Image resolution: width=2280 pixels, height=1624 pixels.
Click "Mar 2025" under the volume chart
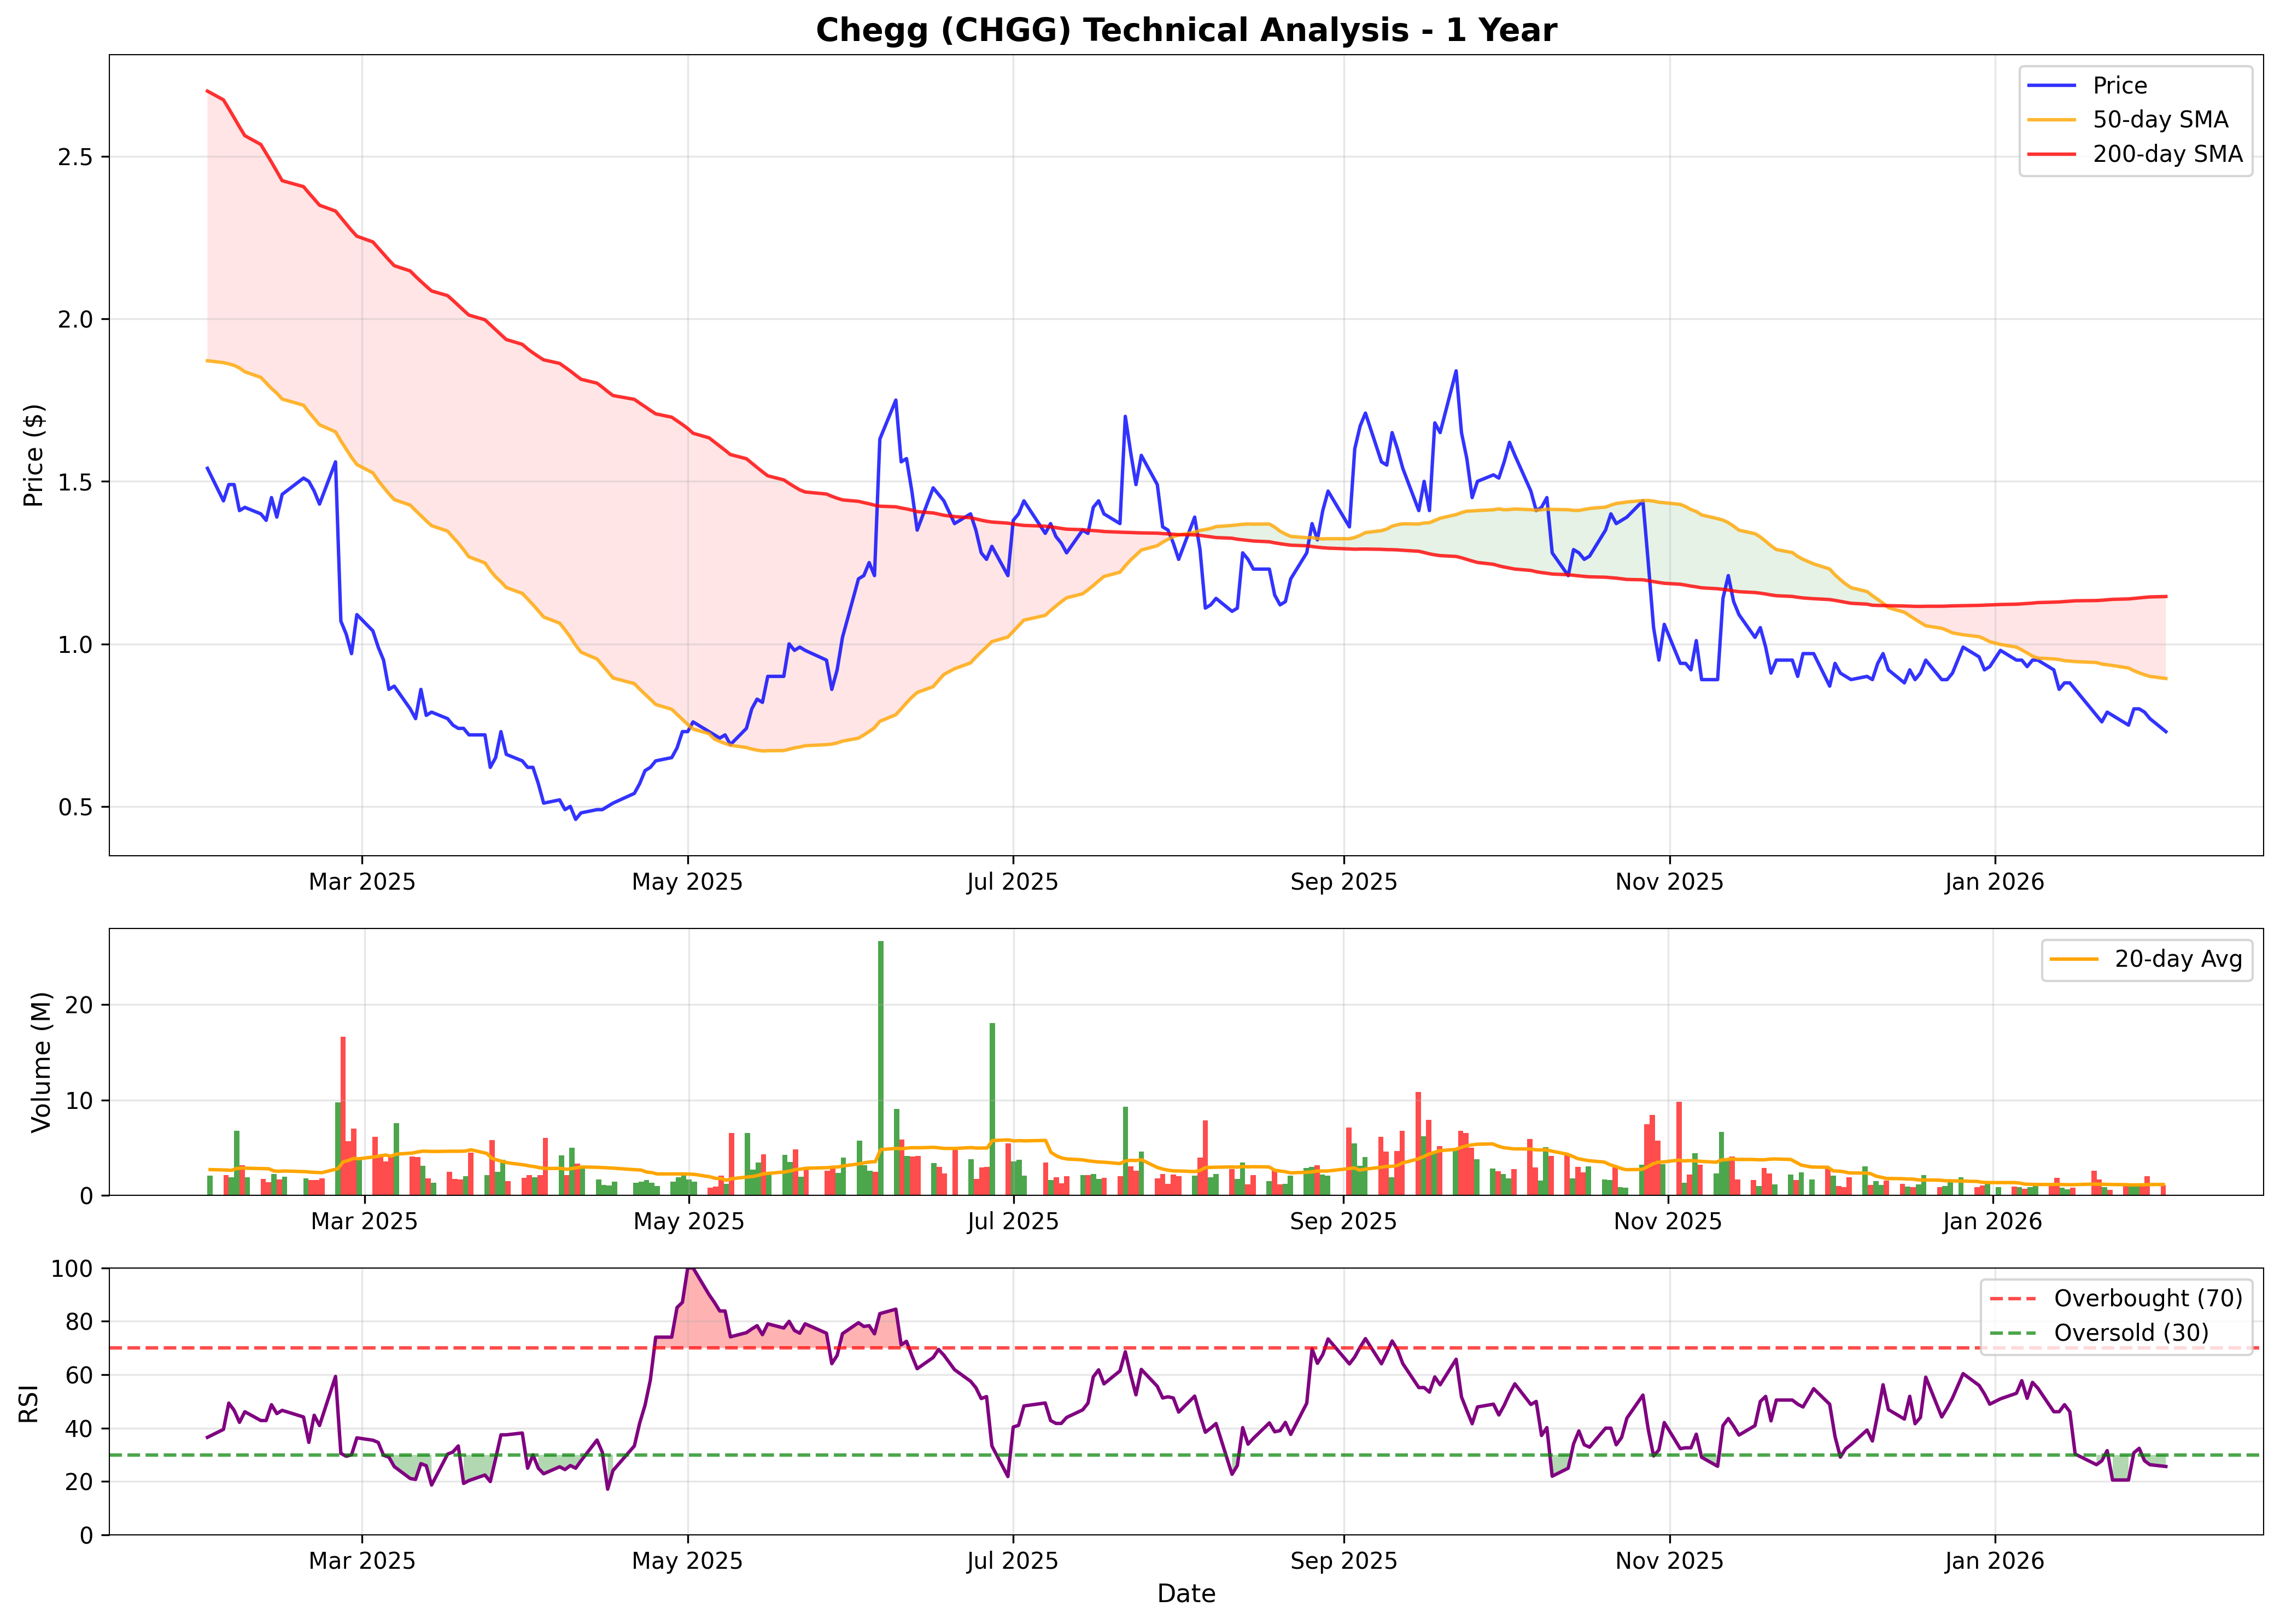364,1221
